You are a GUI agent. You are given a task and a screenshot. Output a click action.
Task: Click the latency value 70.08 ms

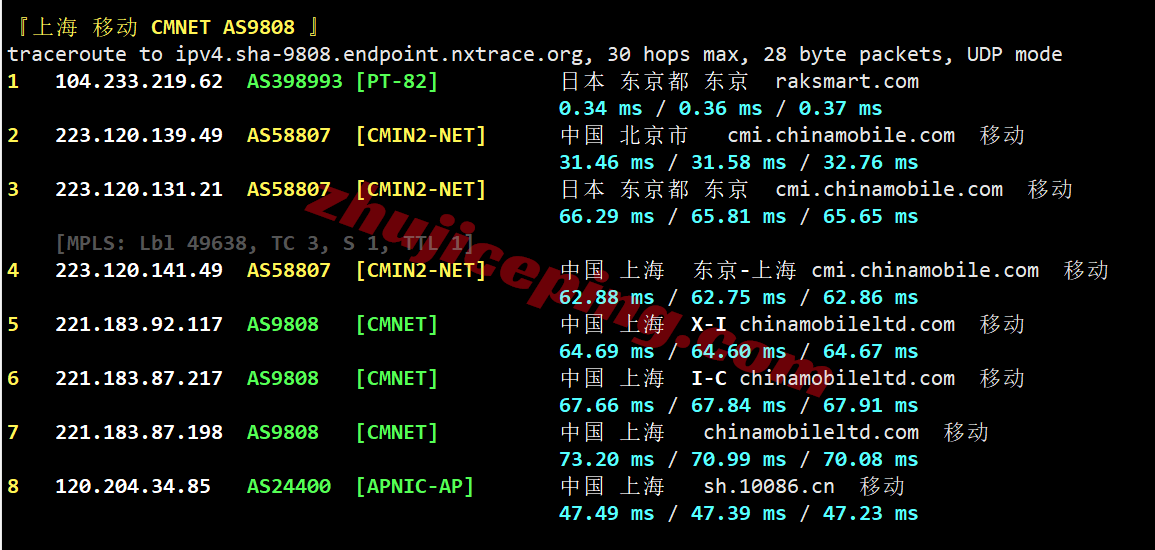tap(871, 459)
